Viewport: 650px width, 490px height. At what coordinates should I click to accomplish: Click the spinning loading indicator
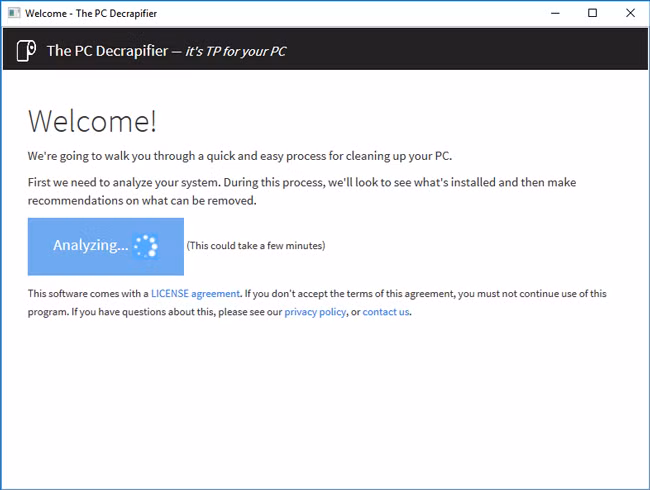pyautogui.click(x=146, y=246)
